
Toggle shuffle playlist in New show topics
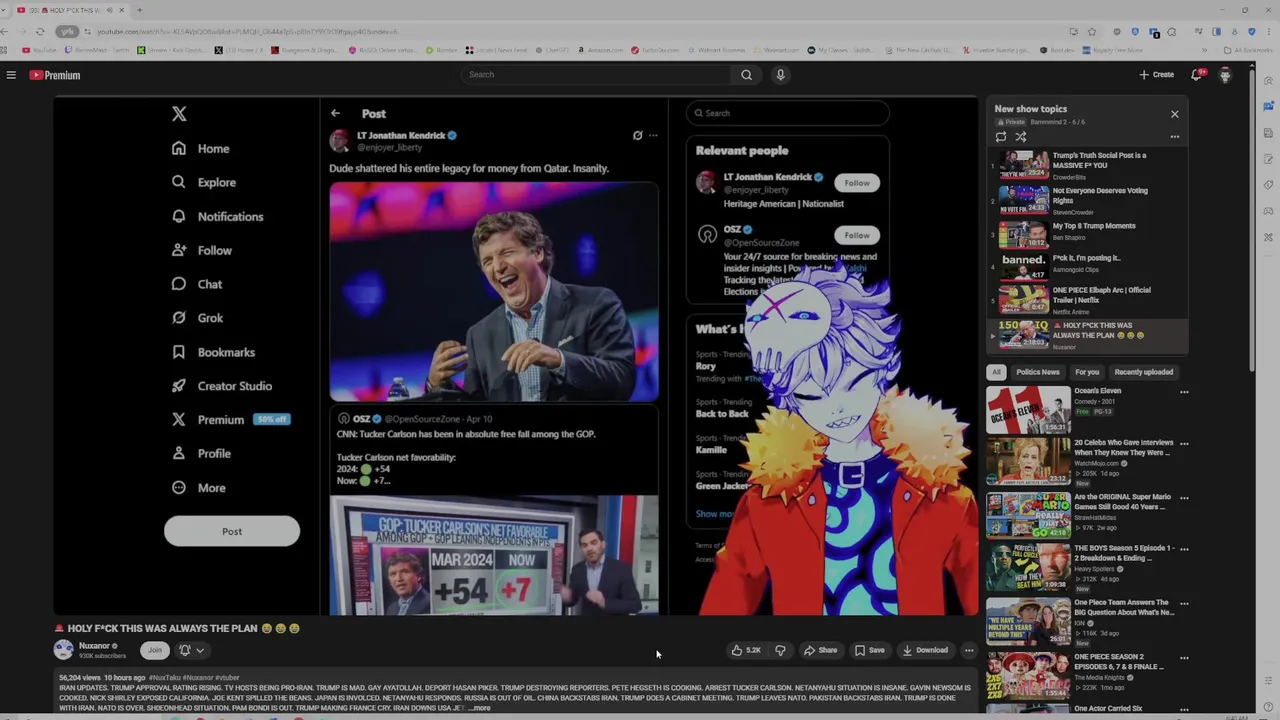1021,137
